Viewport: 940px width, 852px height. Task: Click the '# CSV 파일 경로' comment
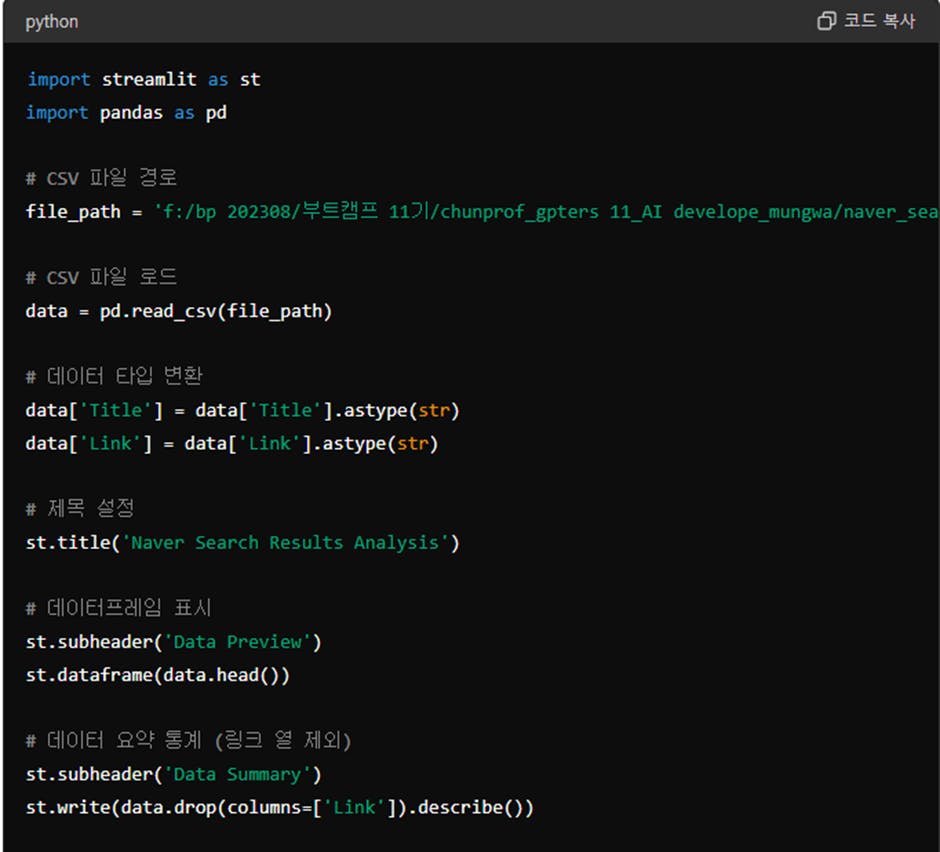(x=102, y=178)
